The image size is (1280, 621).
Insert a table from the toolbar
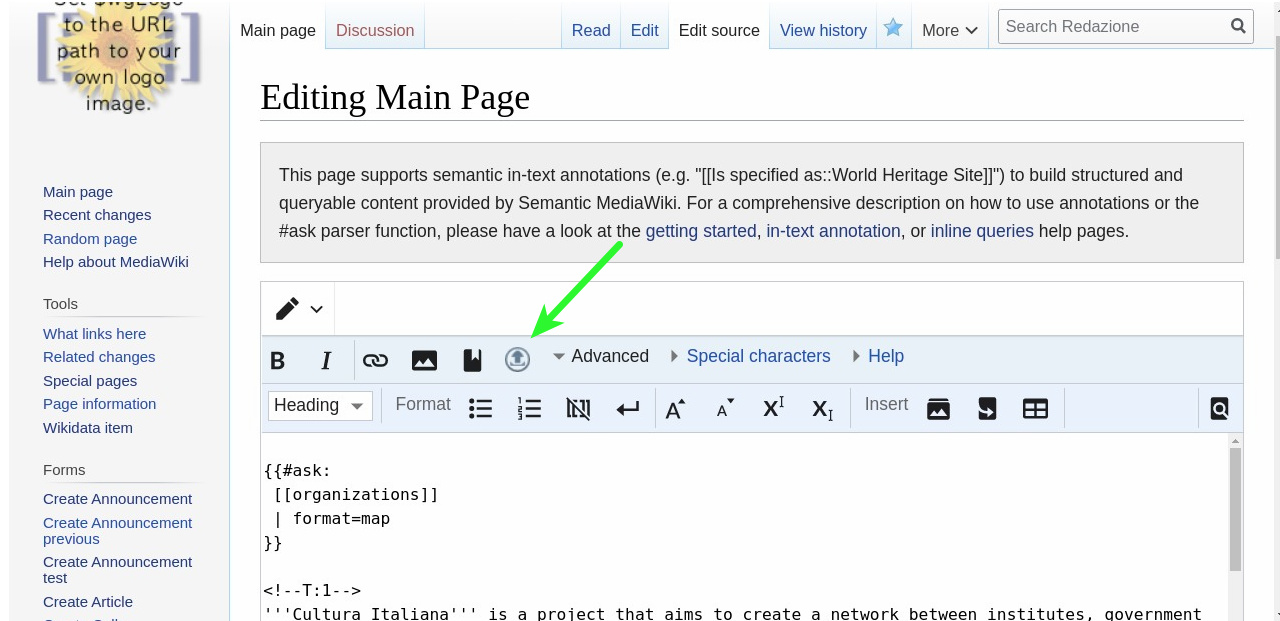(1035, 408)
